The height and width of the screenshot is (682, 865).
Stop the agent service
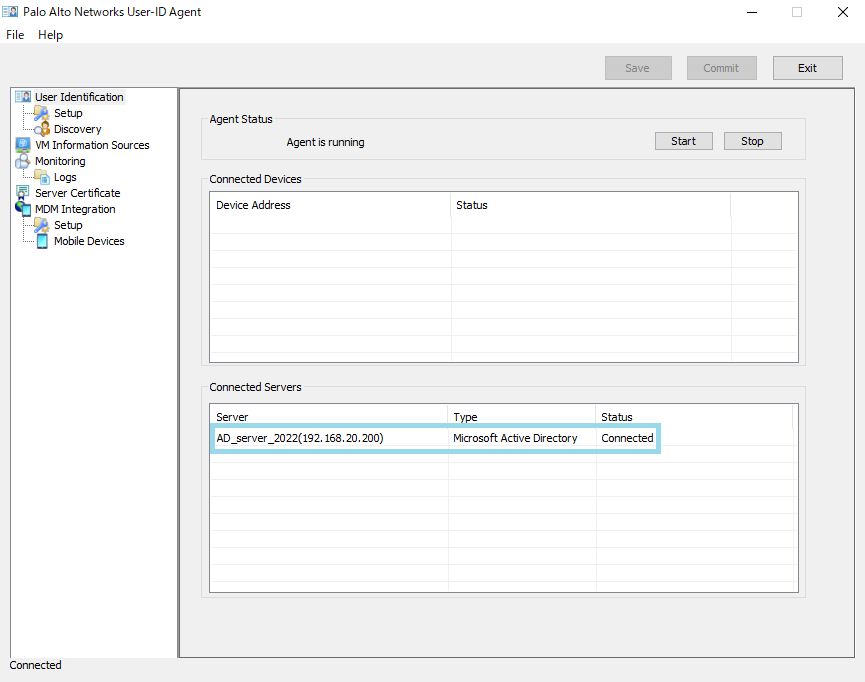[752, 141]
